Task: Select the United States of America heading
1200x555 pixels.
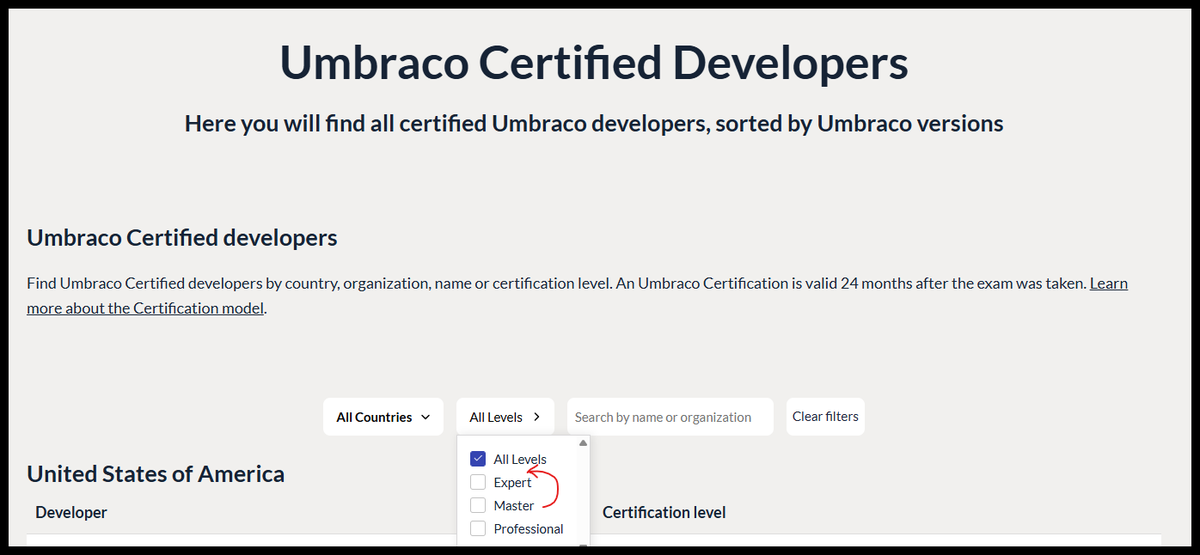Action: pyautogui.click(x=156, y=474)
